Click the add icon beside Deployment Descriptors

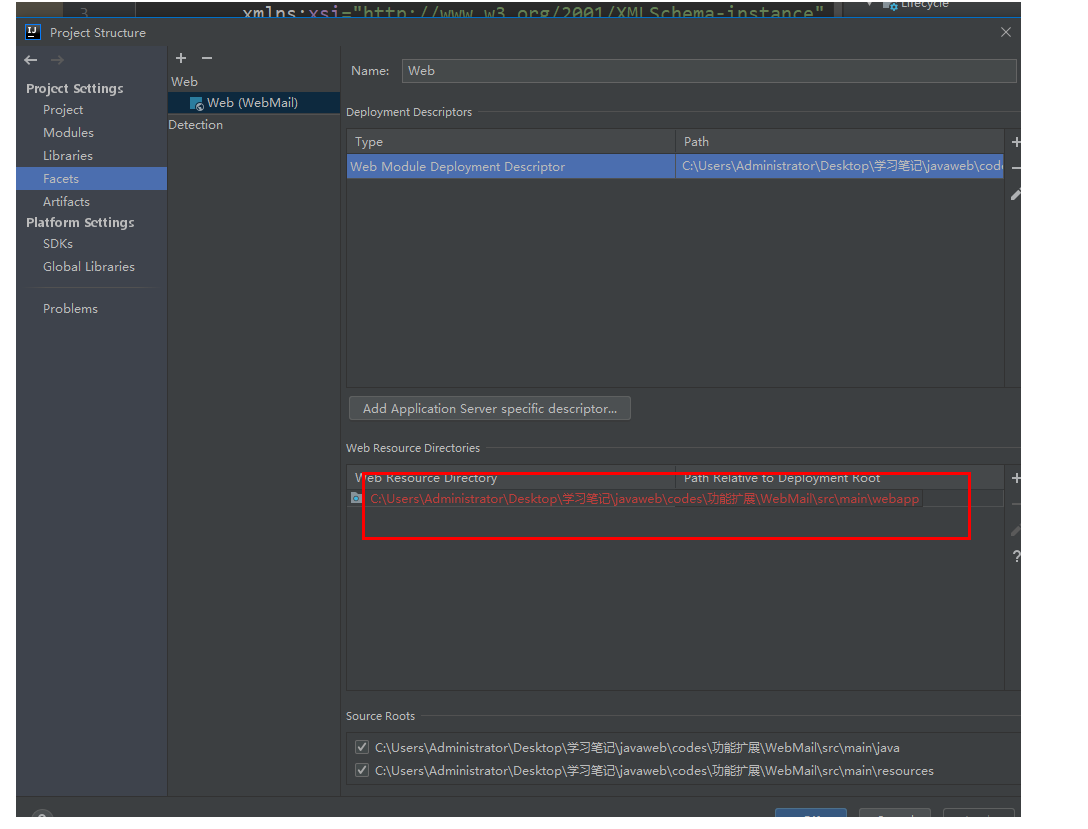pos(1016,142)
